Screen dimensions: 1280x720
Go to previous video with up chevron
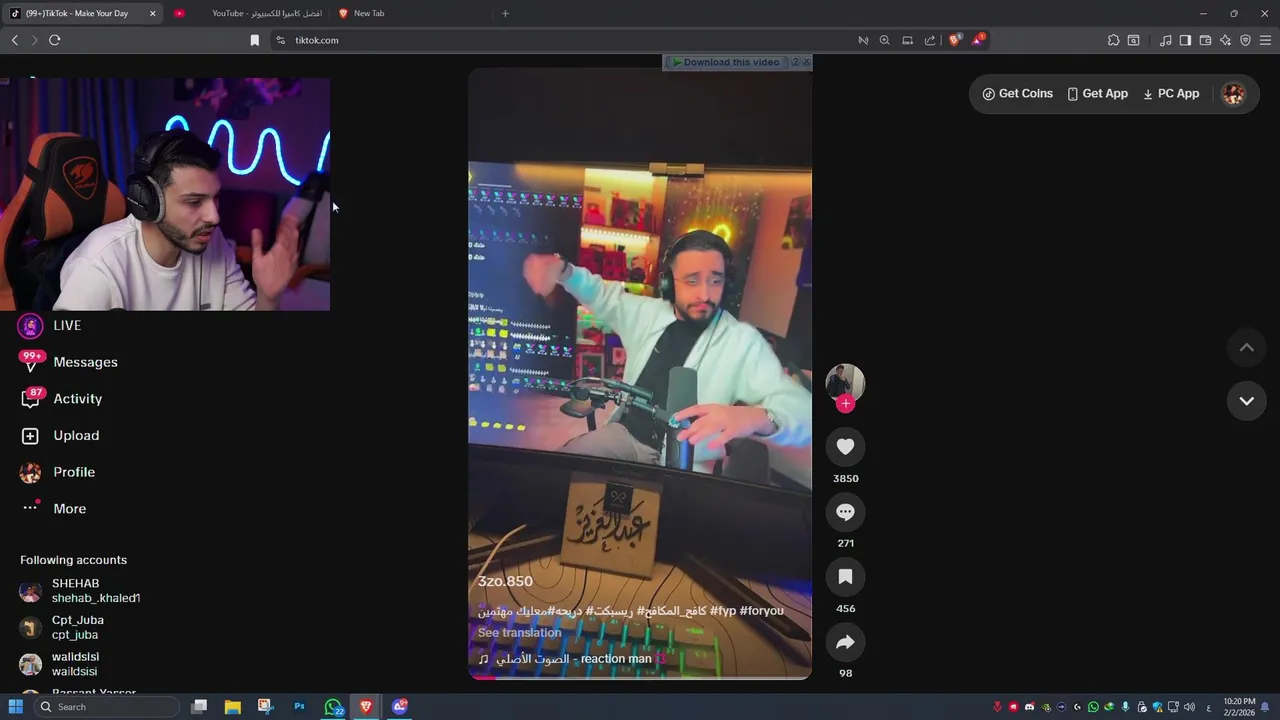point(1246,347)
